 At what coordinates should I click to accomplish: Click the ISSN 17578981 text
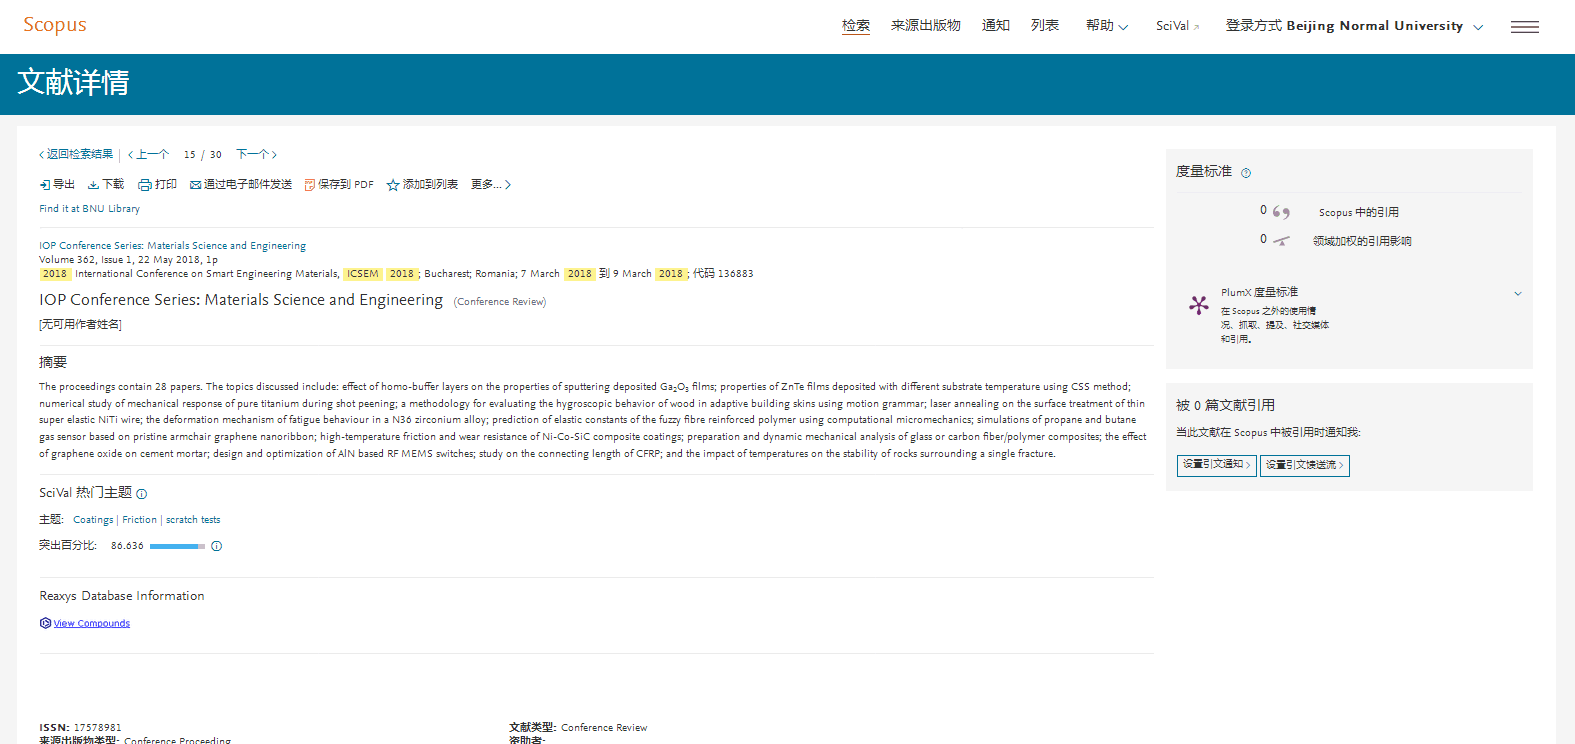point(80,727)
